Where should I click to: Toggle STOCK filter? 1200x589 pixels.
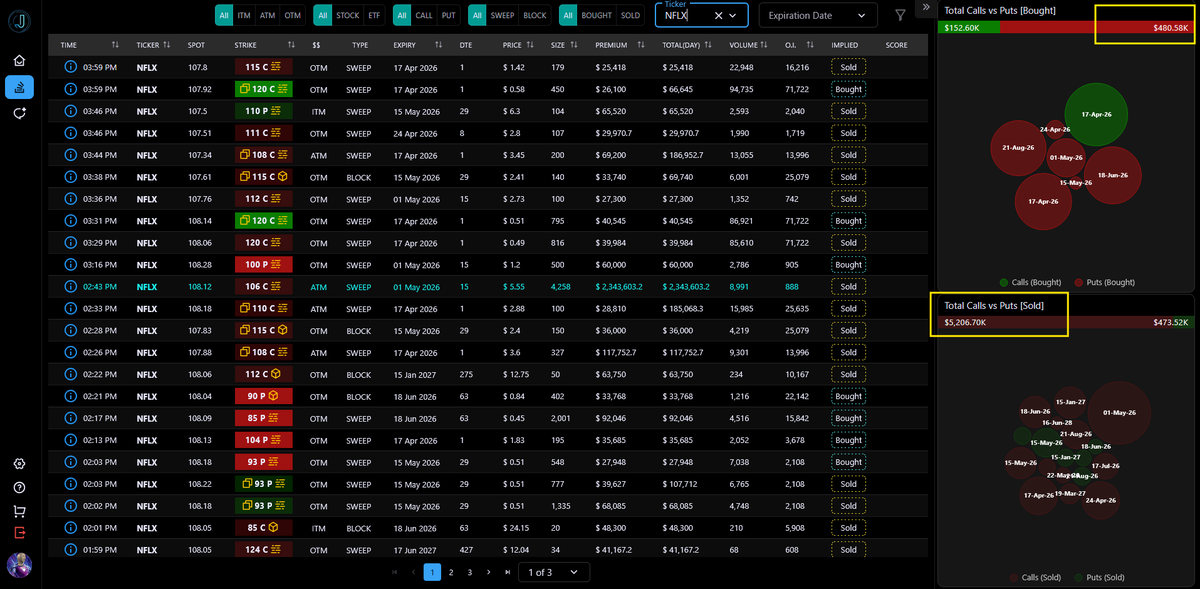pos(348,16)
